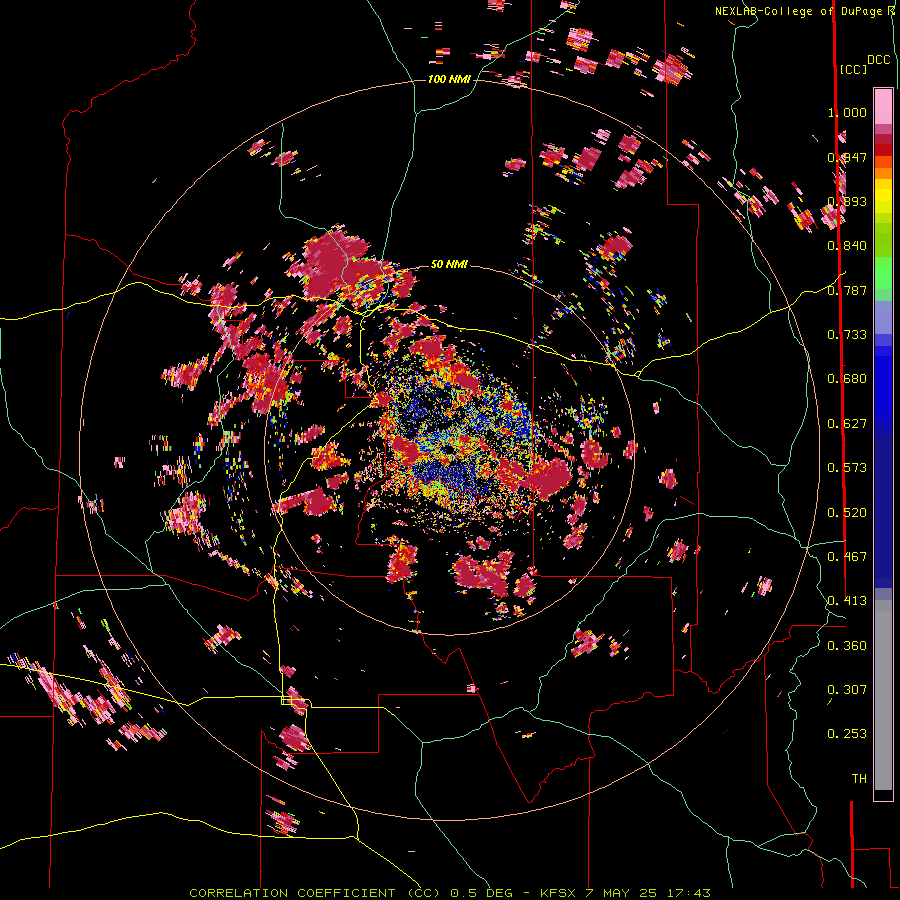Pick the bright green segment of CC color bar

point(883,272)
